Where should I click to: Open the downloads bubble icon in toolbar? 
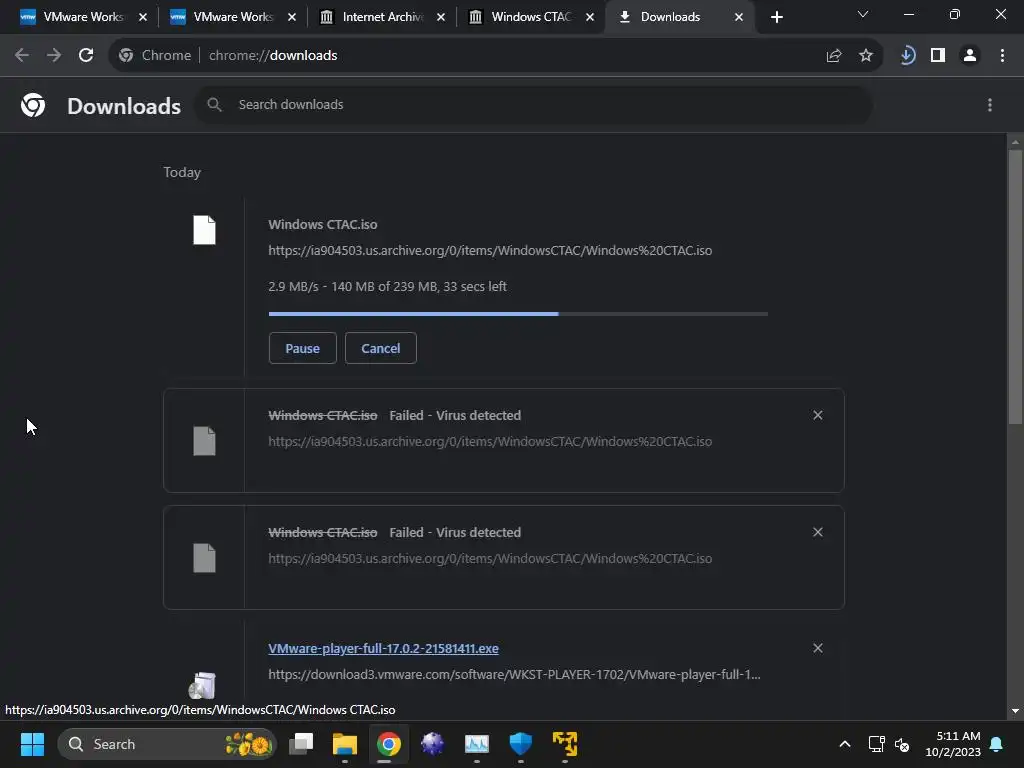click(907, 56)
